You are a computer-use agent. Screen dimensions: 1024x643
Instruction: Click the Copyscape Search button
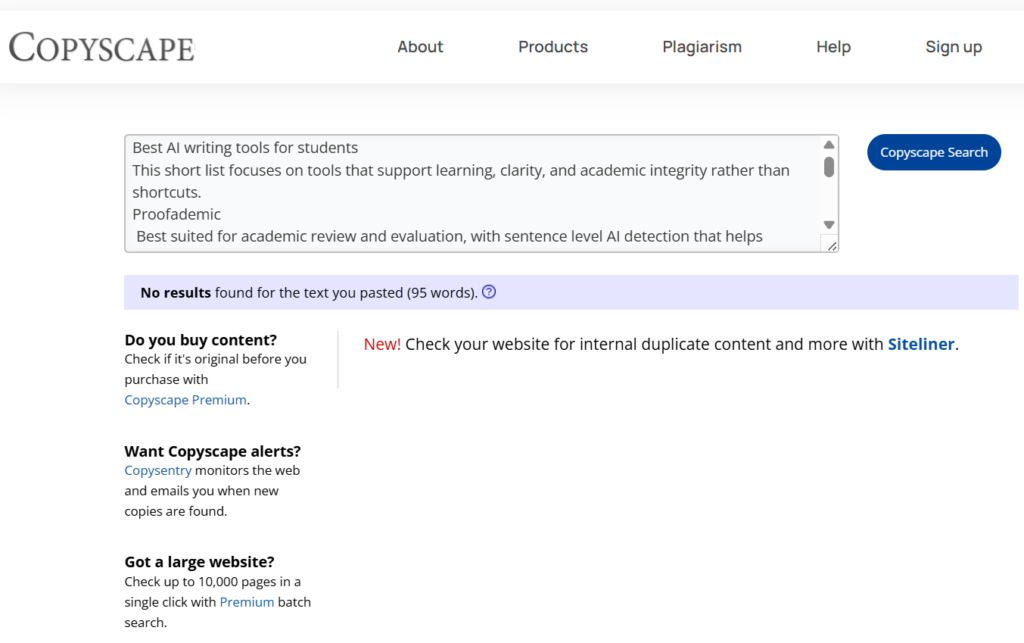(933, 152)
